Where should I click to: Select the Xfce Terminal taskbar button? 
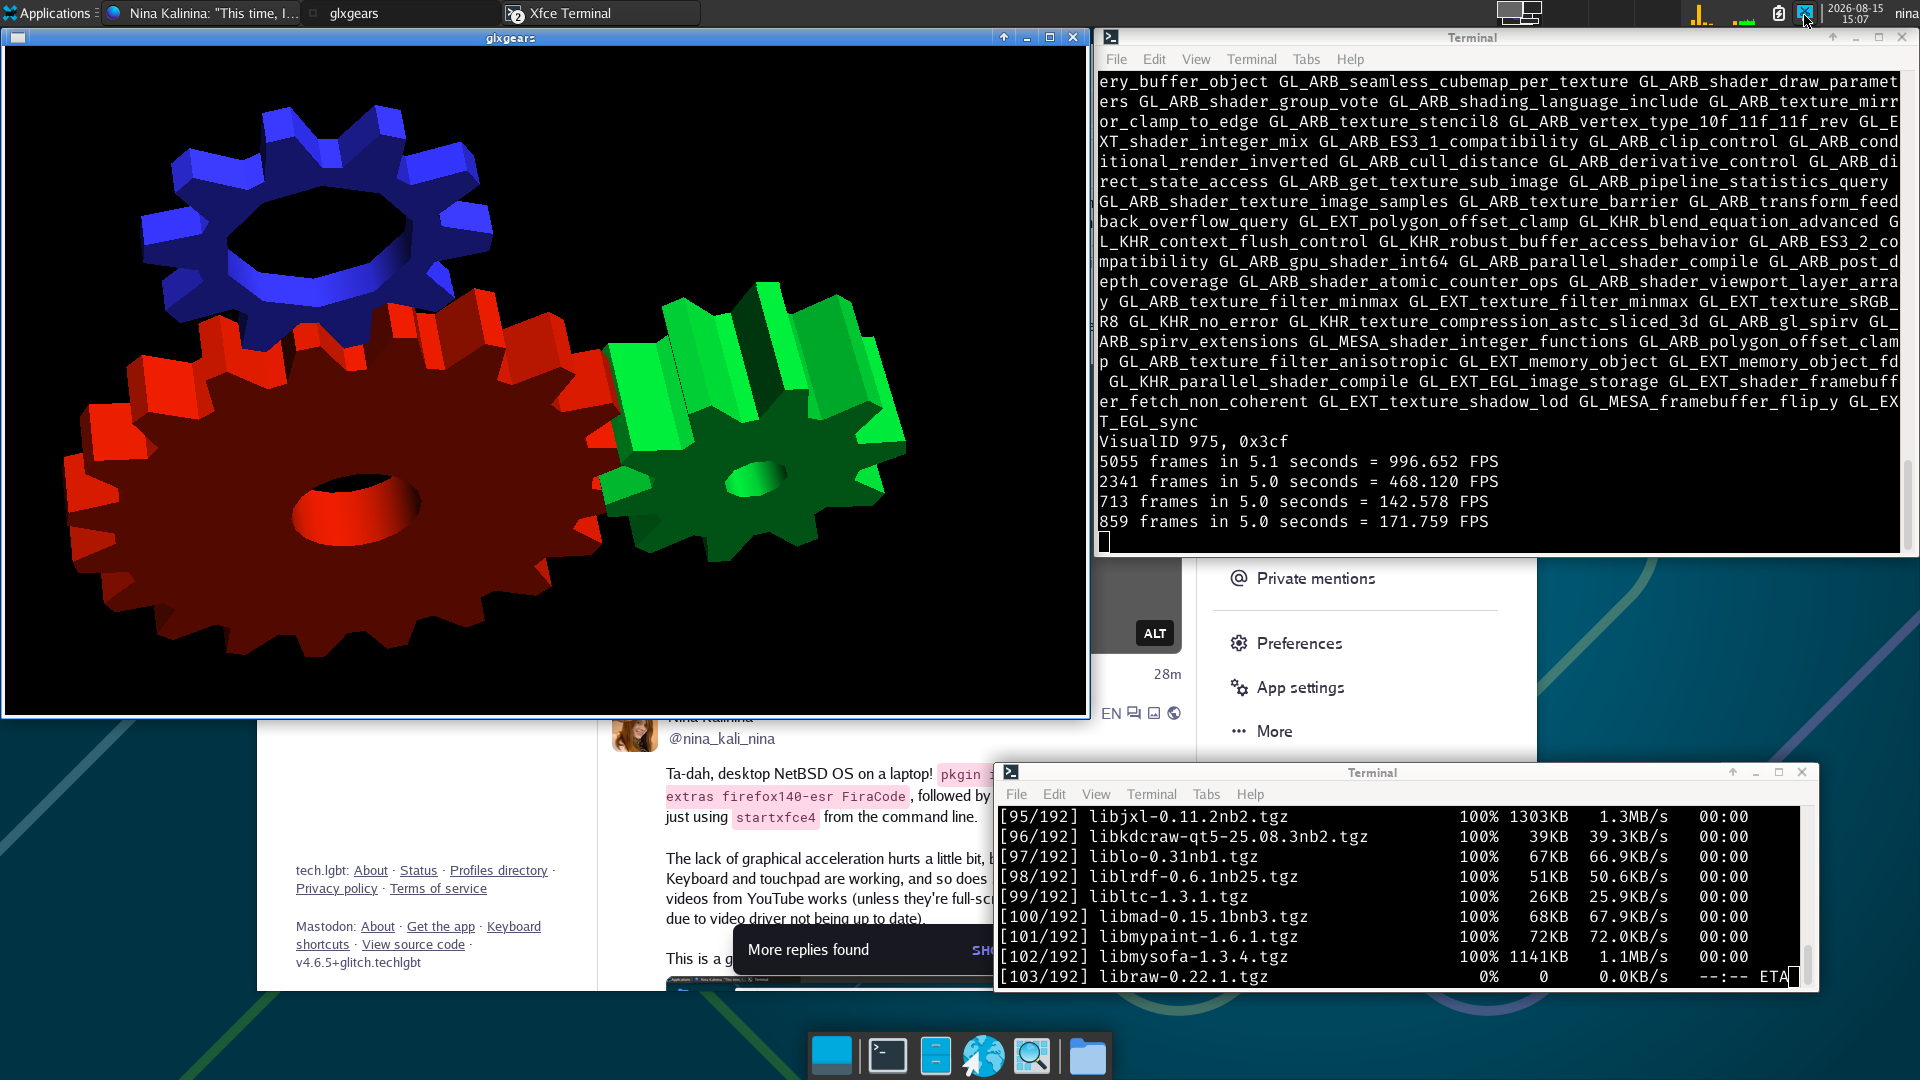tap(602, 13)
